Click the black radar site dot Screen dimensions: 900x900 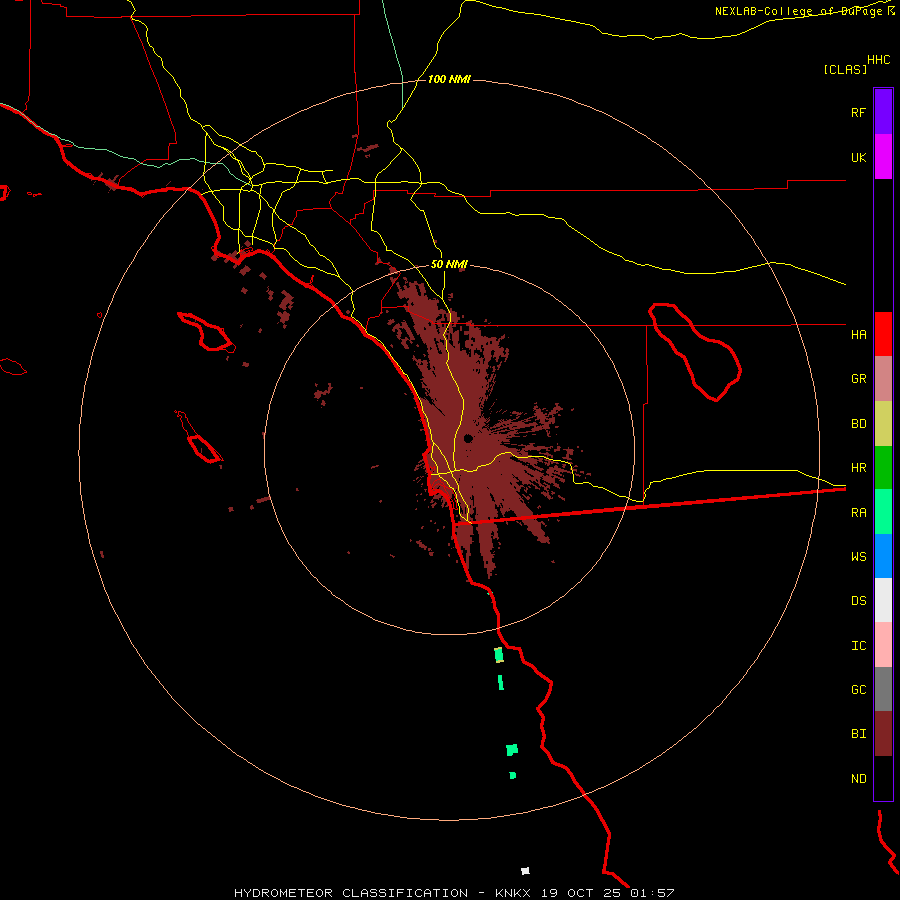(468, 439)
